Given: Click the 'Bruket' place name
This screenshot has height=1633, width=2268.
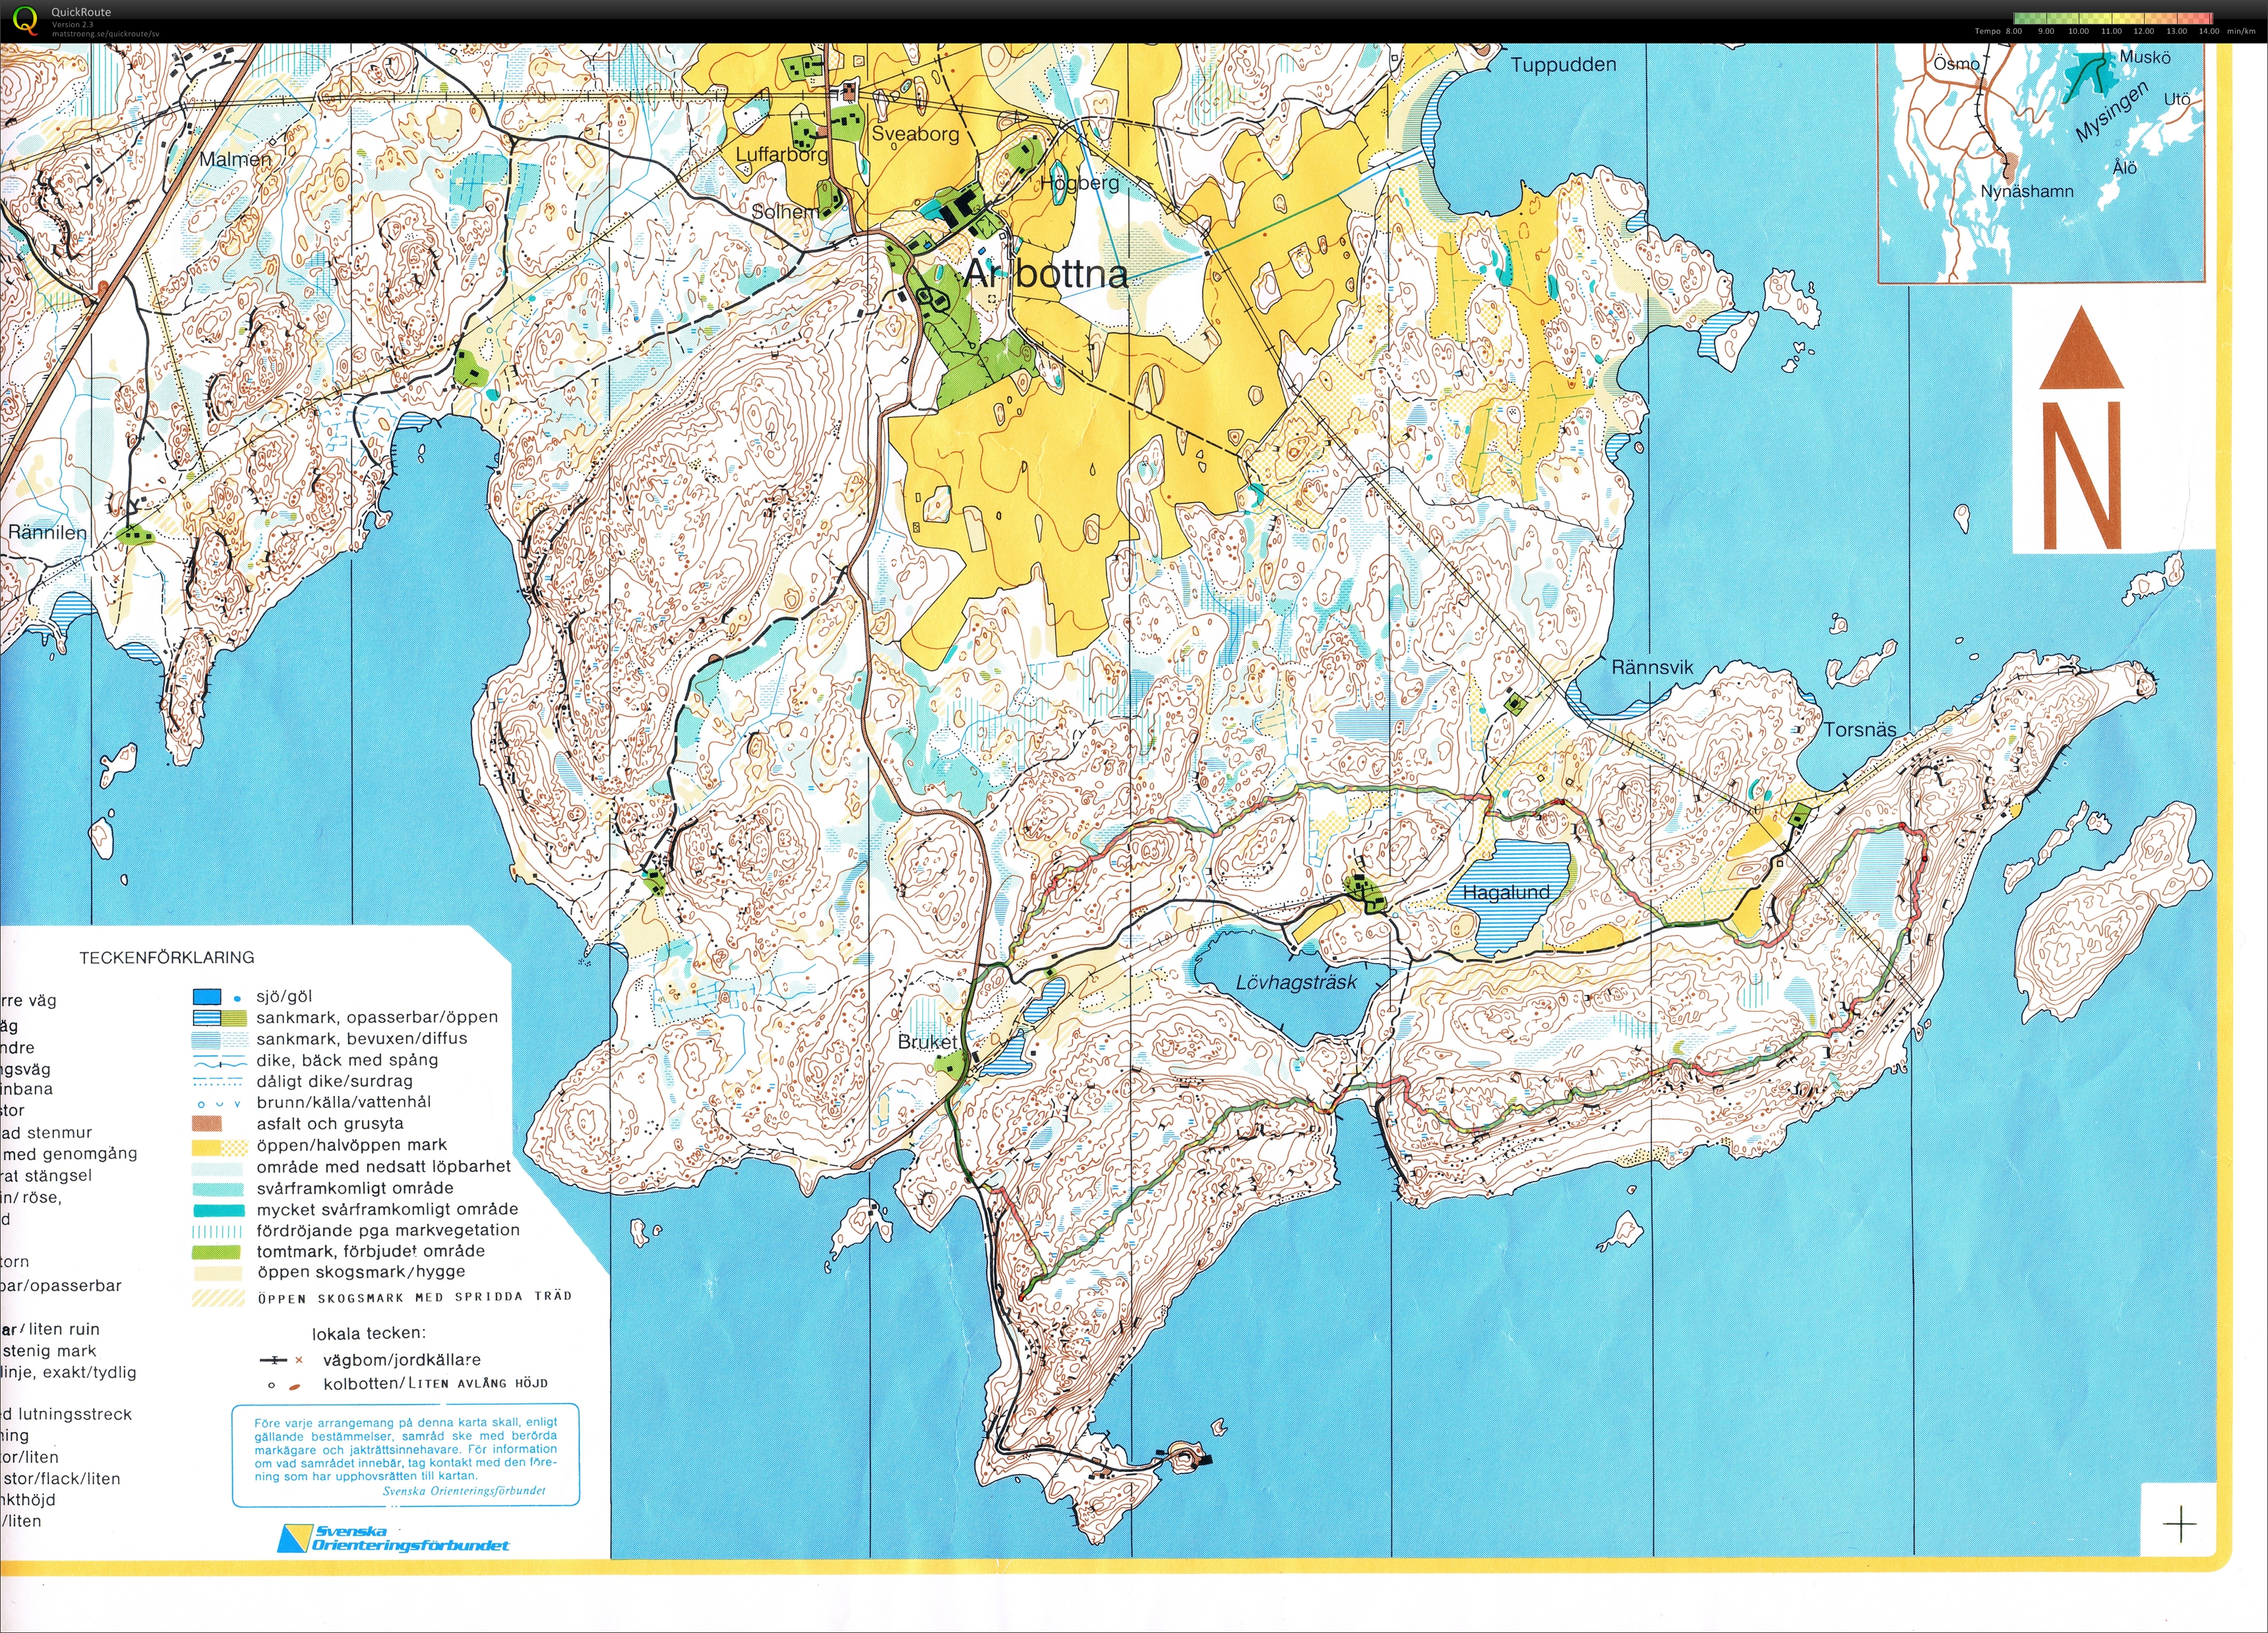Looking at the screenshot, I should 927,1042.
